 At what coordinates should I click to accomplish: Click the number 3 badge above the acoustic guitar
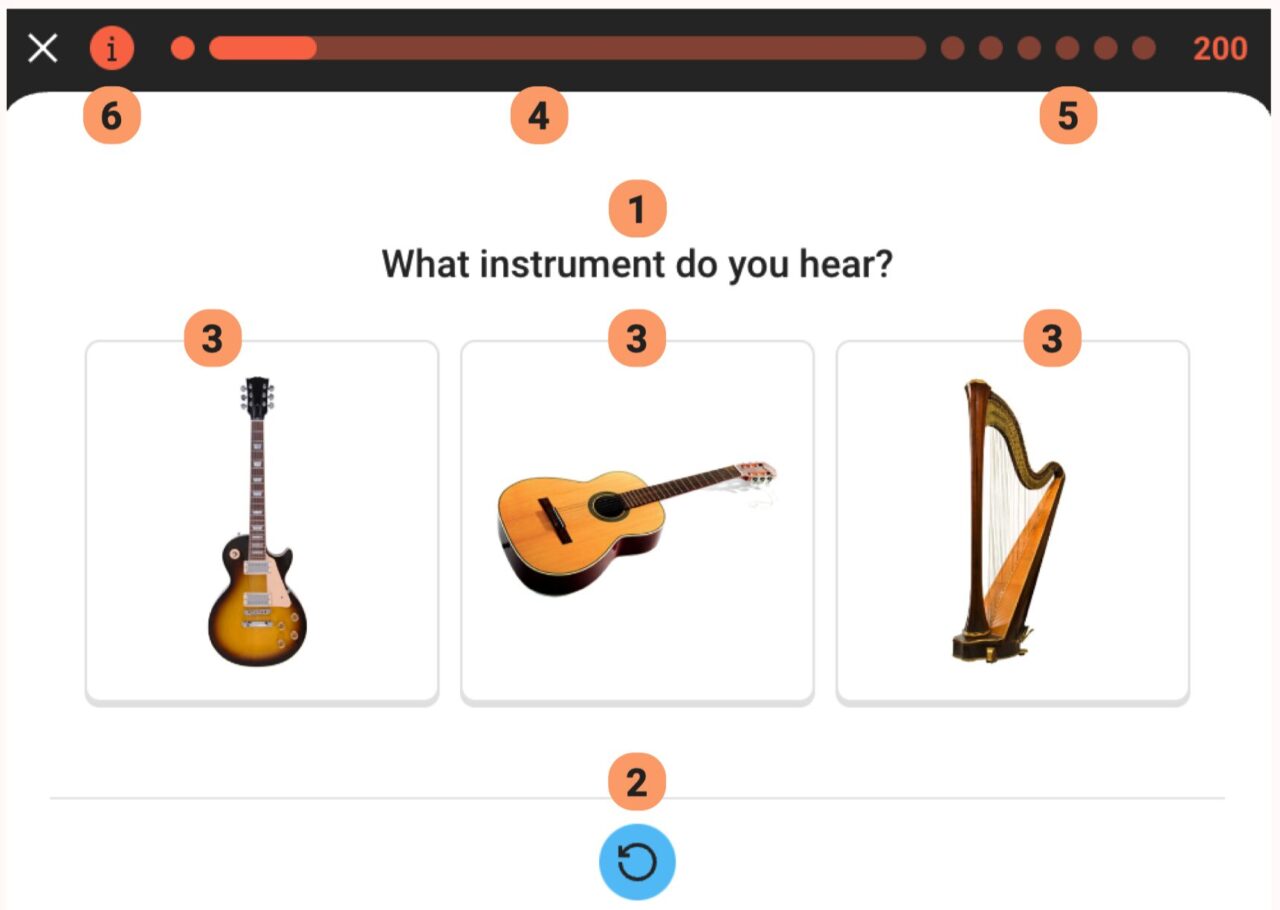click(x=637, y=340)
